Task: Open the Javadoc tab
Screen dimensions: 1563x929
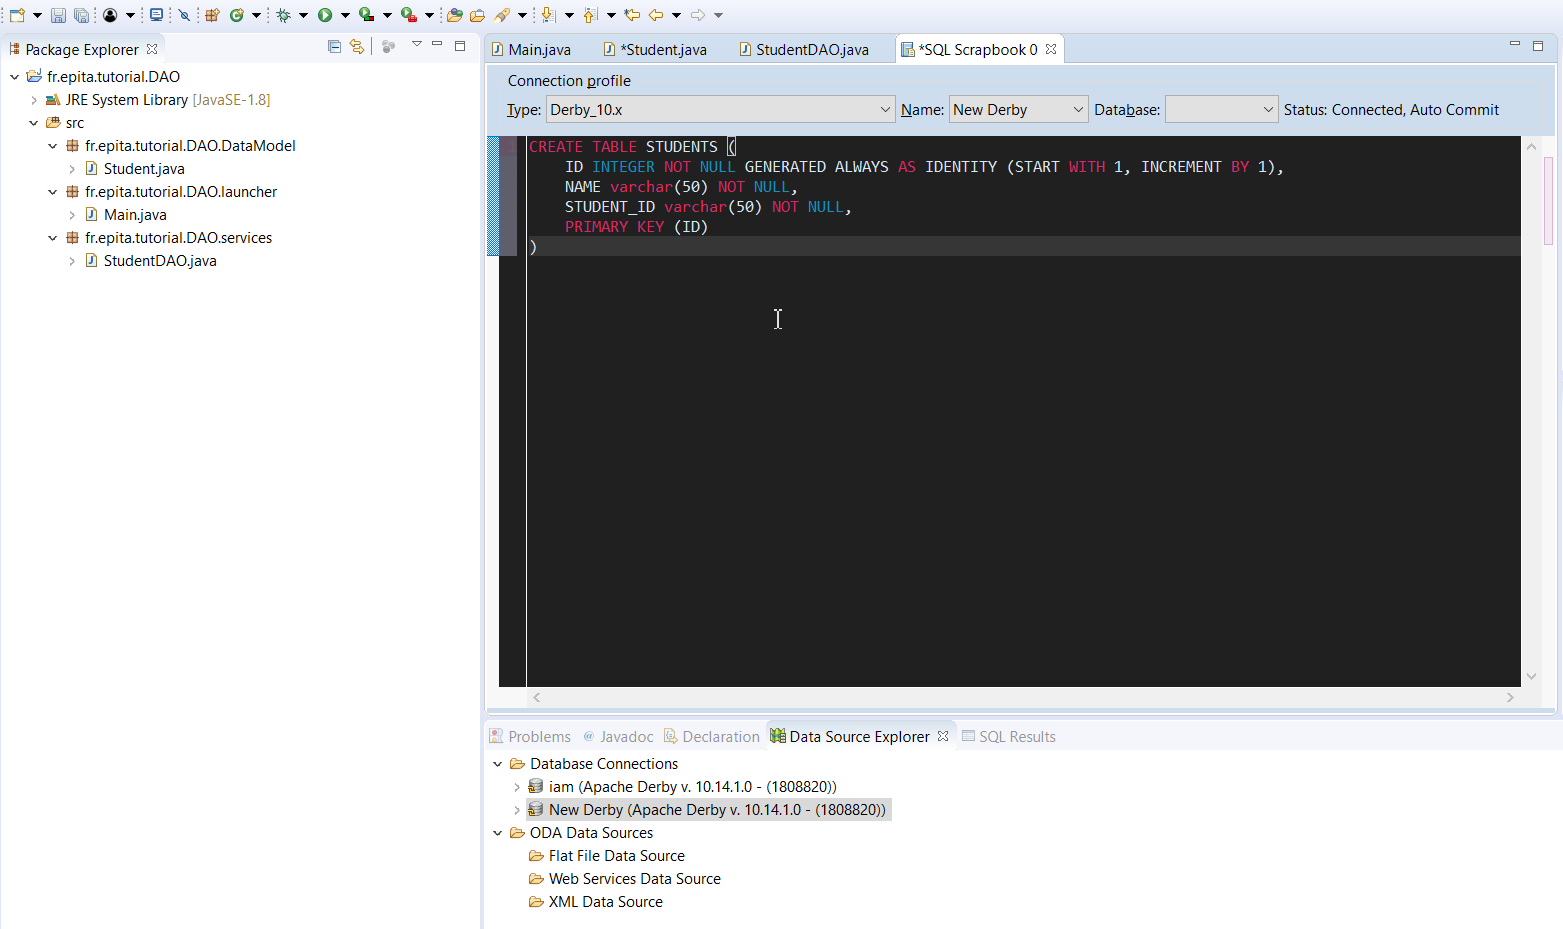Action: (x=618, y=737)
